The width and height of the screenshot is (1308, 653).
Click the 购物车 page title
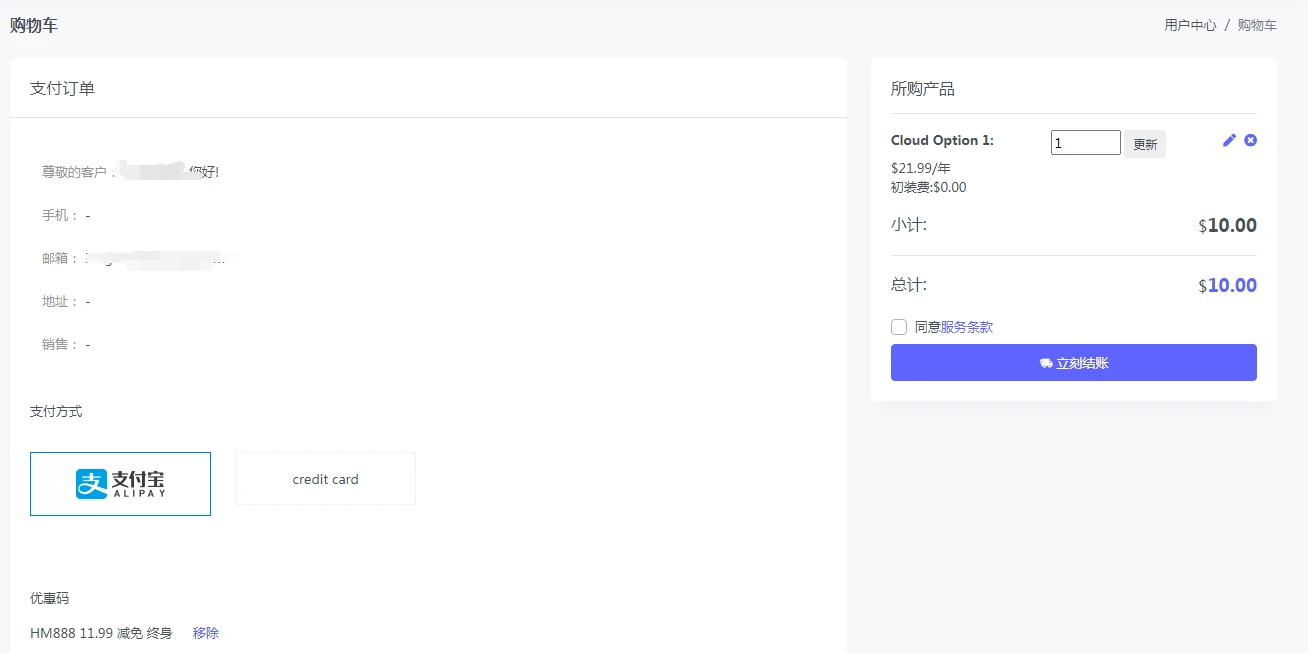click(34, 25)
